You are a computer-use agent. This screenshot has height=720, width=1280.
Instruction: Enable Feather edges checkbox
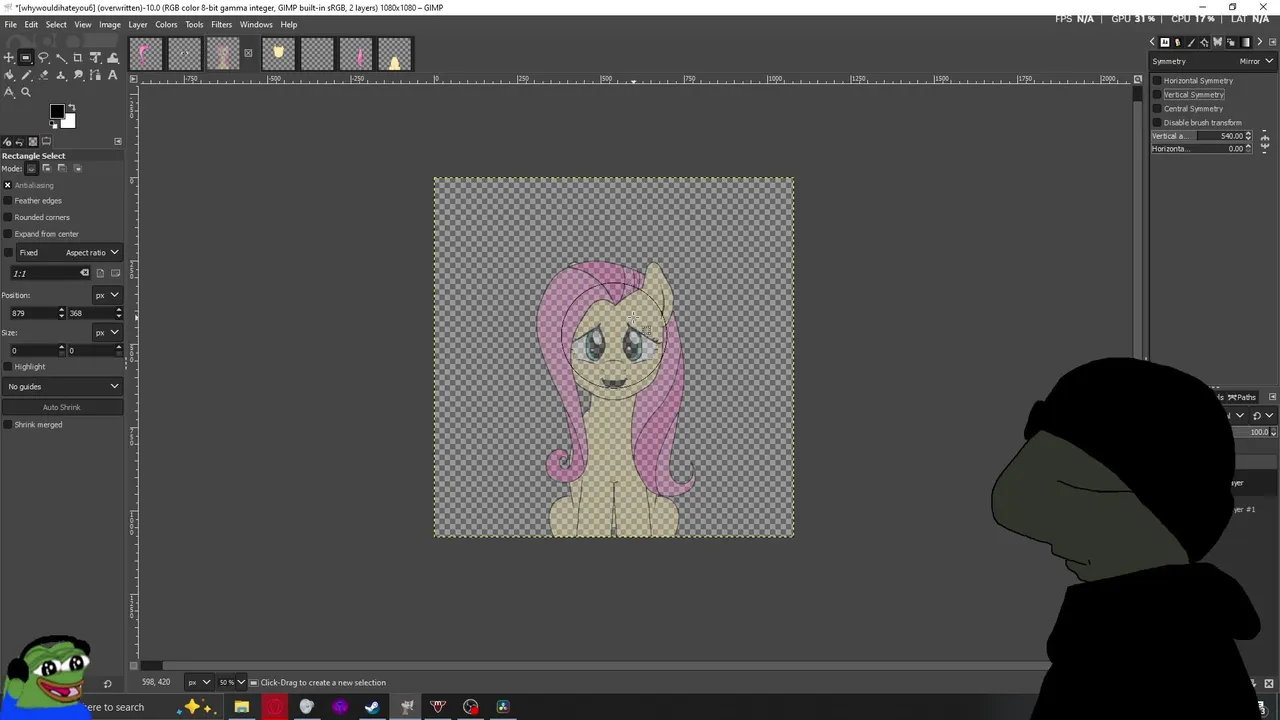[7, 201]
